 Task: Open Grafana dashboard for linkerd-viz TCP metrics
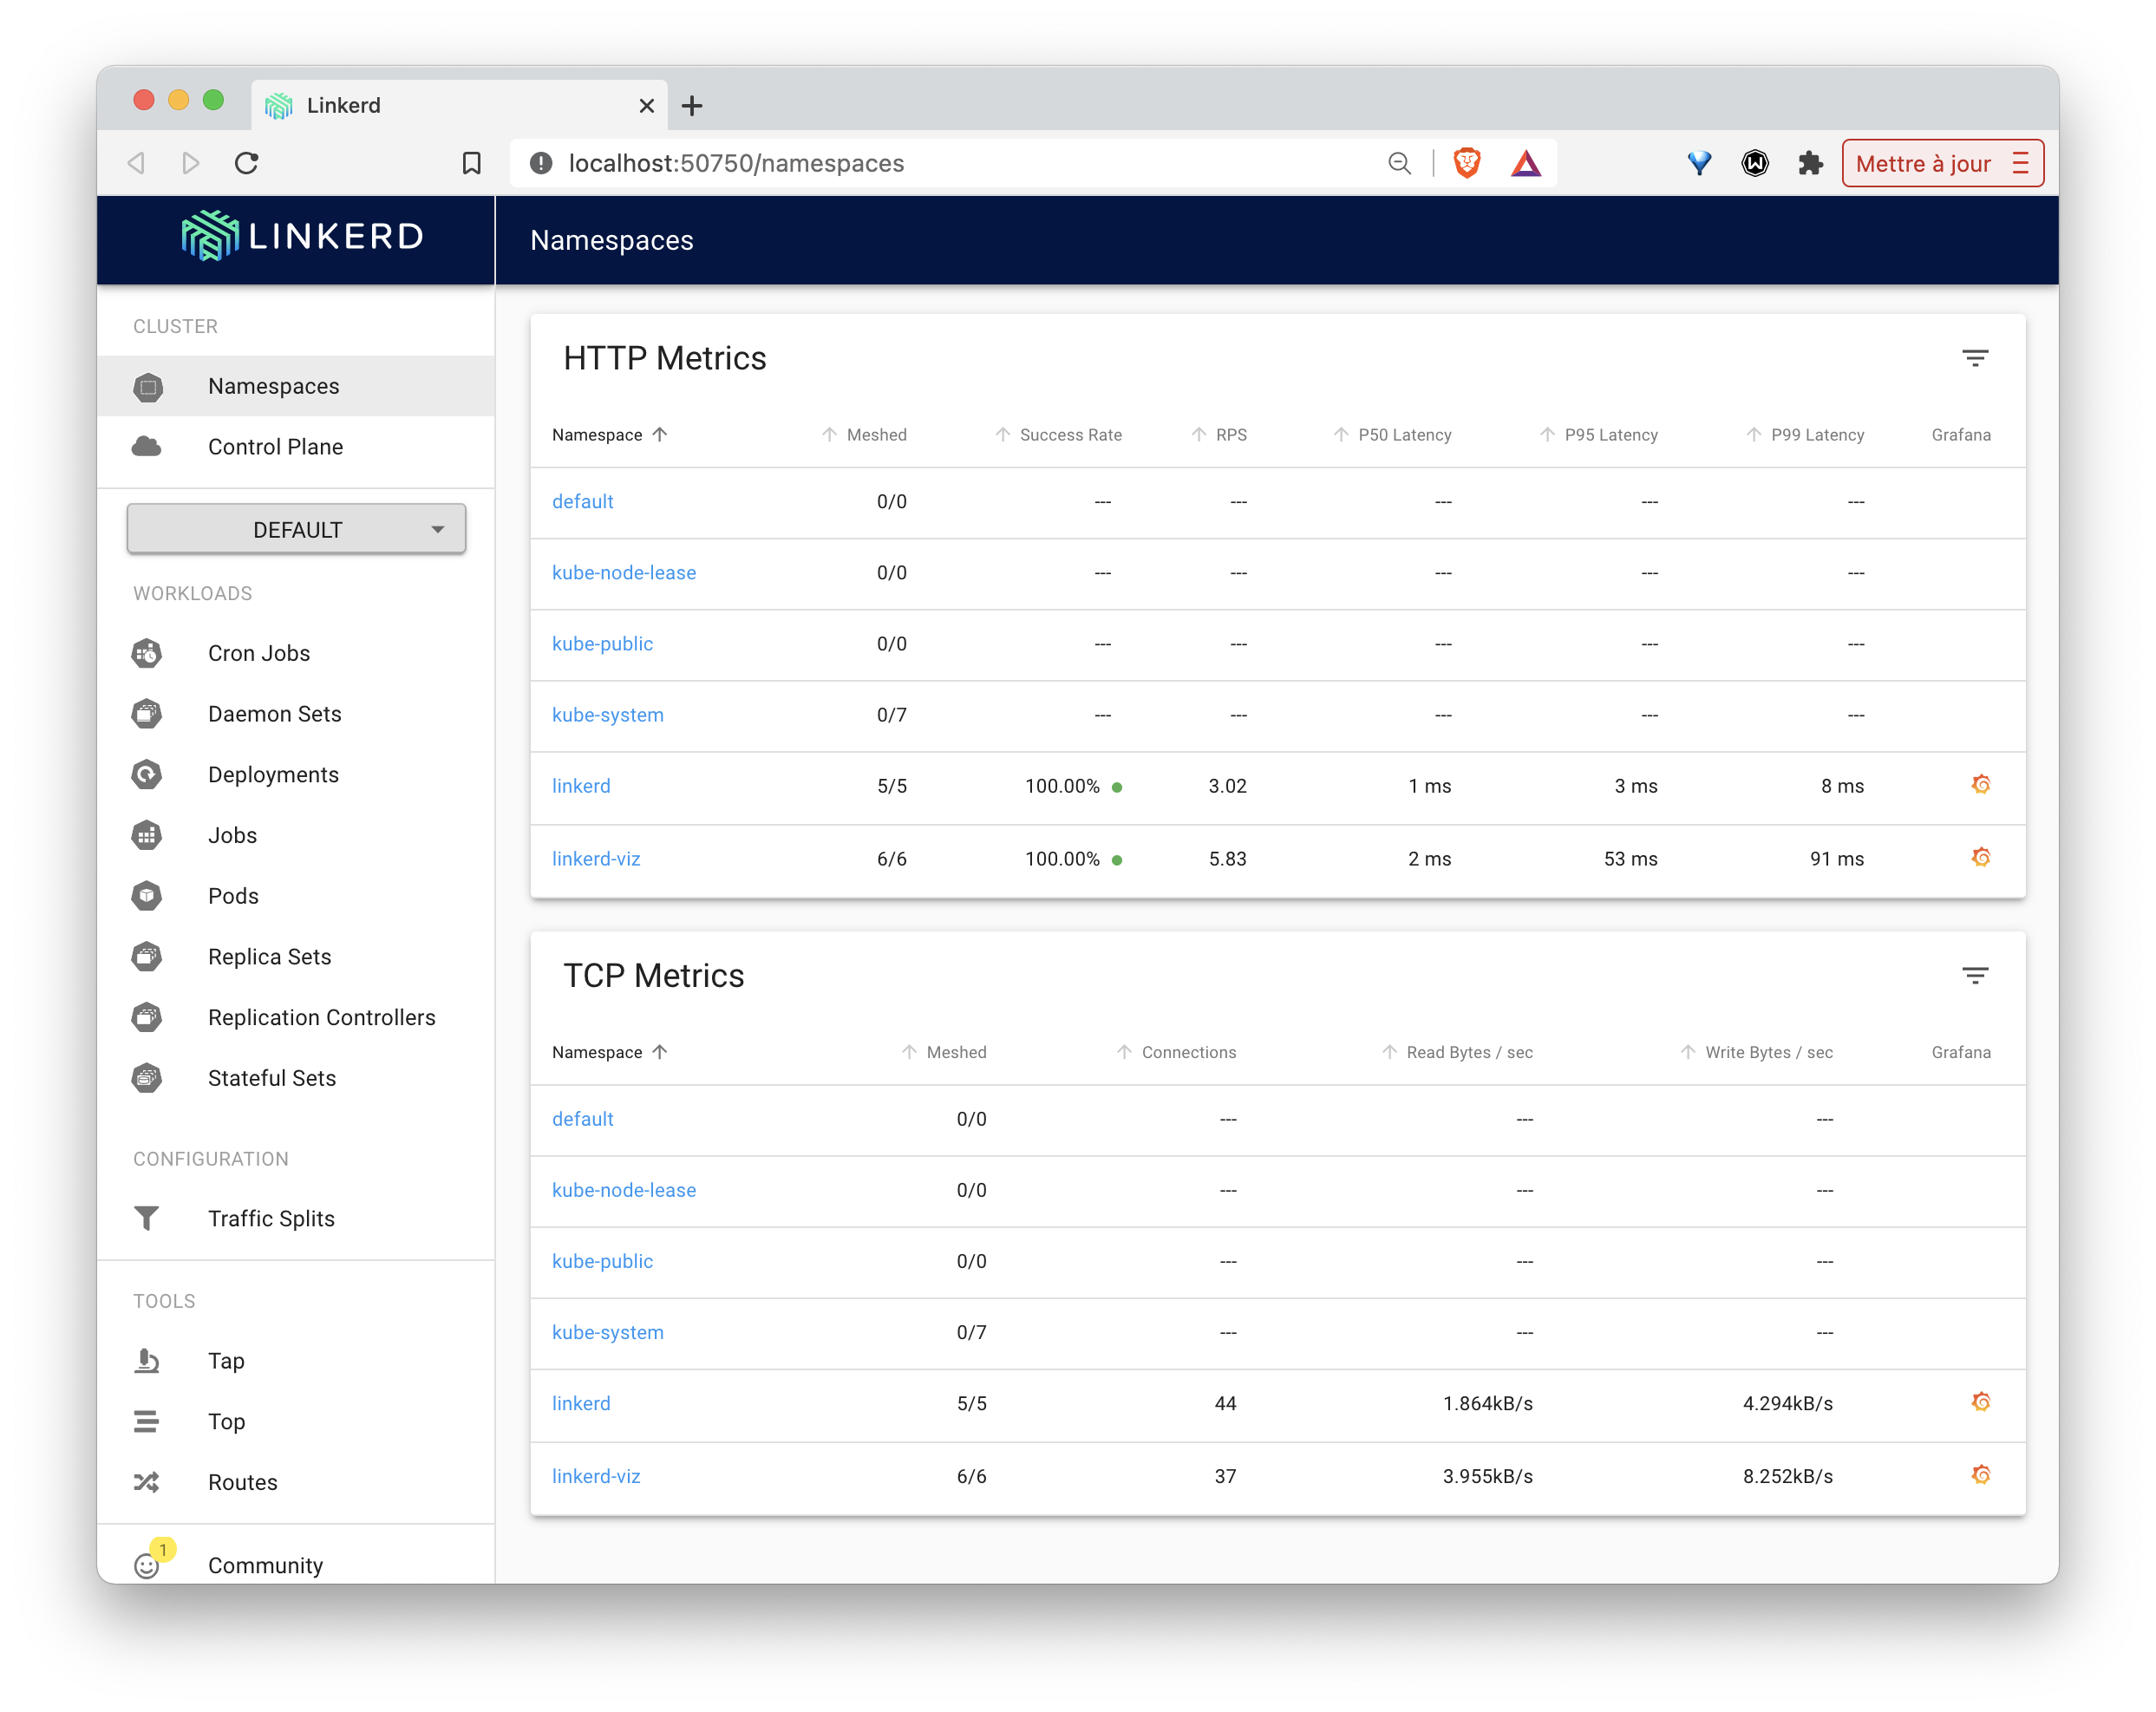pos(1980,1475)
